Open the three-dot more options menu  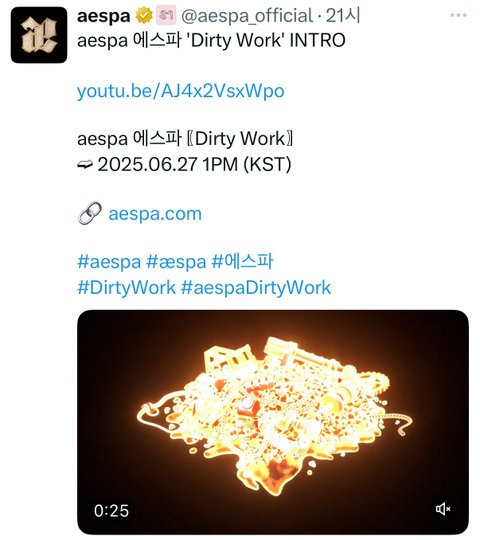(458, 15)
